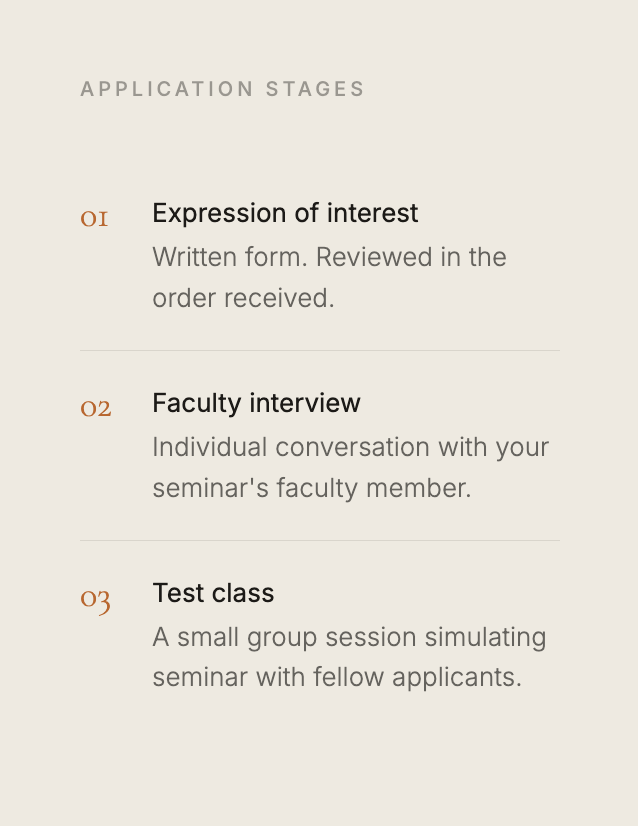
Task: Select the 'Expression of interest' heading
Action: tap(285, 213)
